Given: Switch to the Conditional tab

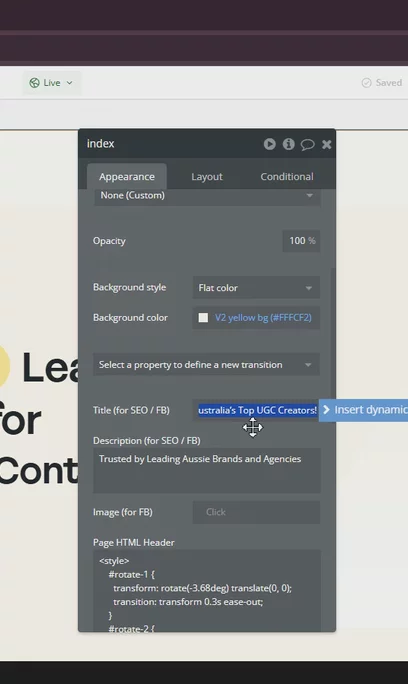Looking at the screenshot, I should pyautogui.click(x=287, y=177).
